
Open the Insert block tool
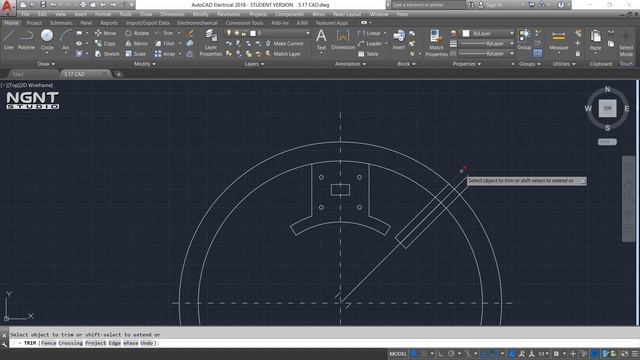(399, 40)
